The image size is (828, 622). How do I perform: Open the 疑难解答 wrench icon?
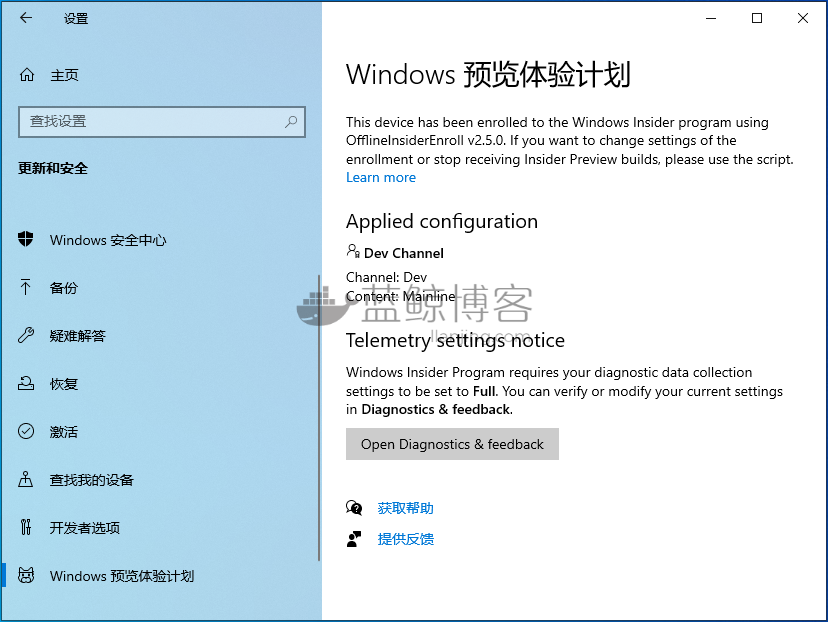click(x=26, y=335)
